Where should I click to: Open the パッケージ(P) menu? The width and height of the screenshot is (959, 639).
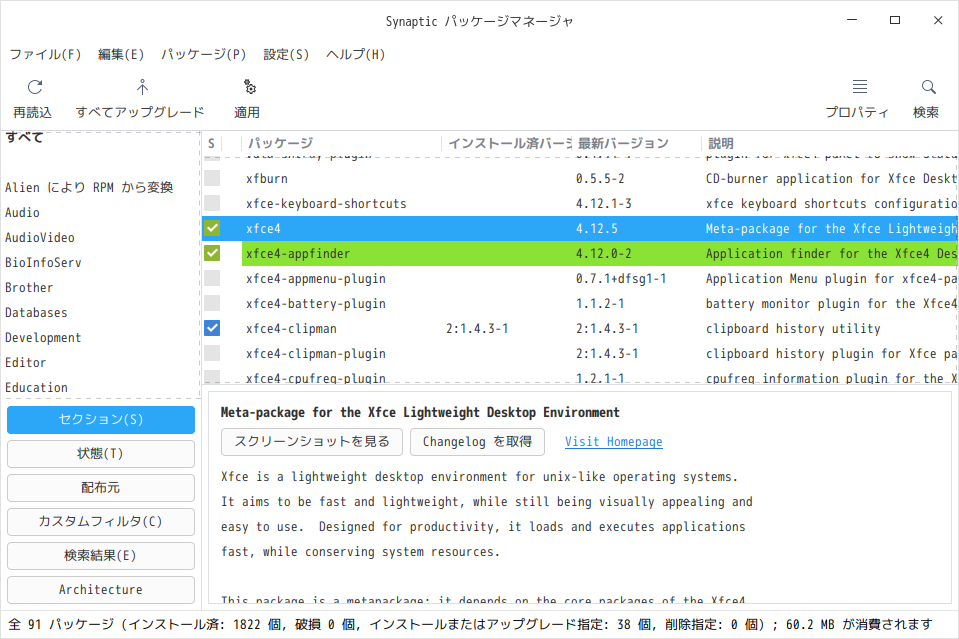point(204,54)
